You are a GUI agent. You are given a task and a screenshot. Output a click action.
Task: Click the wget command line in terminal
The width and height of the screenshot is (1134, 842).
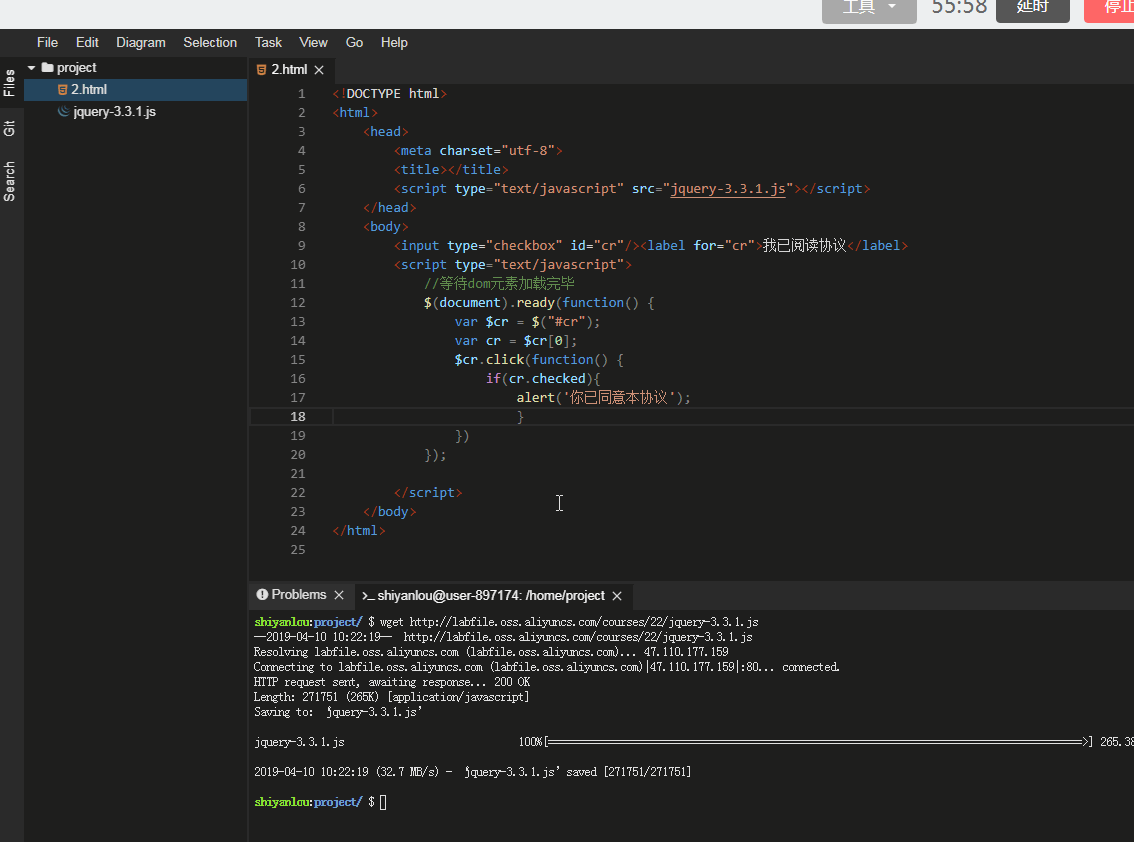(506, 622)
